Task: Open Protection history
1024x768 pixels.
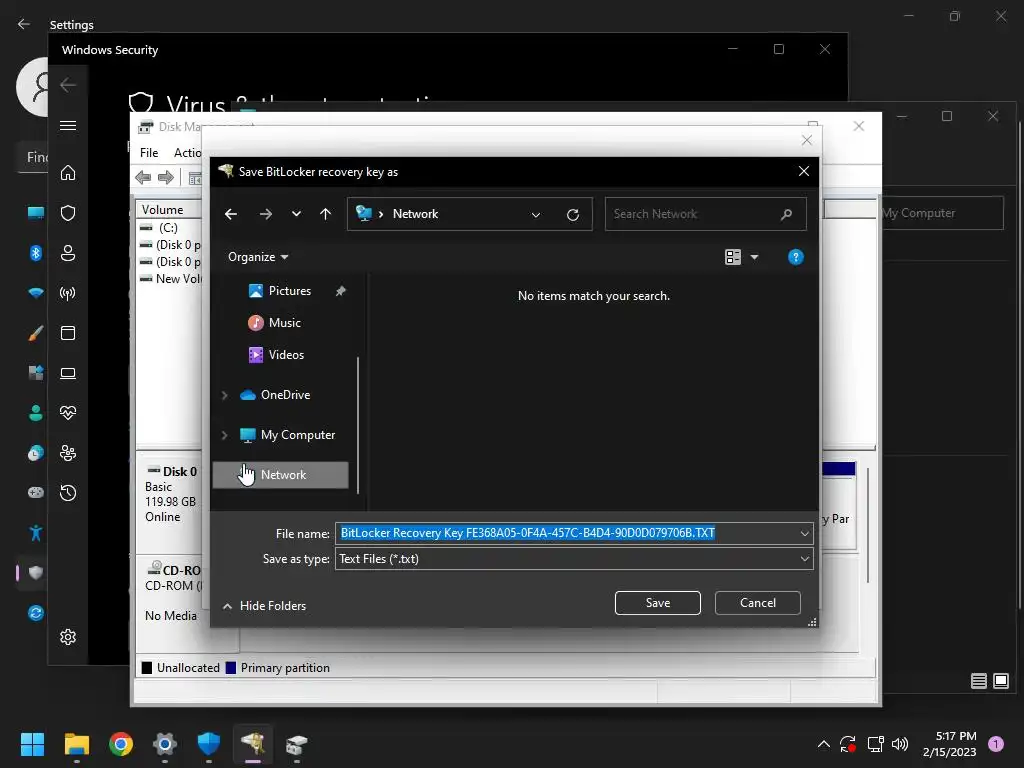Action: pos(68,493)
